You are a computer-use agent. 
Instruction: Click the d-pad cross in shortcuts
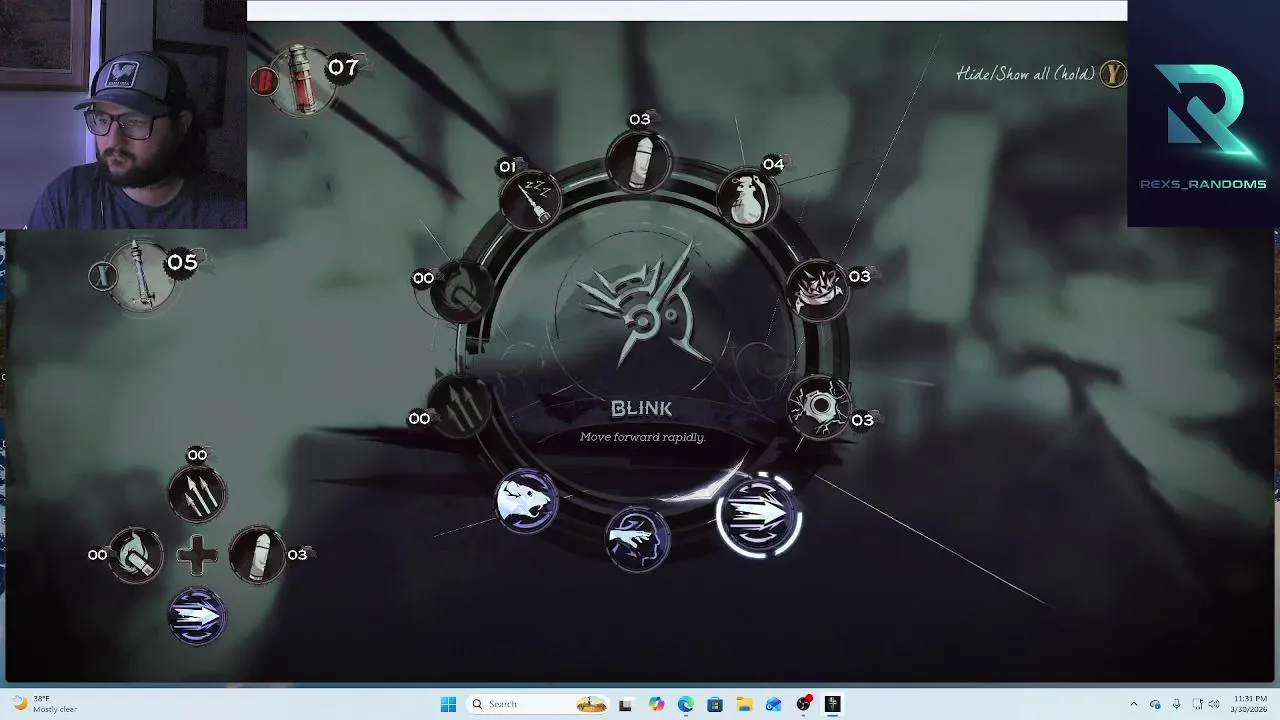pos(197,555)
